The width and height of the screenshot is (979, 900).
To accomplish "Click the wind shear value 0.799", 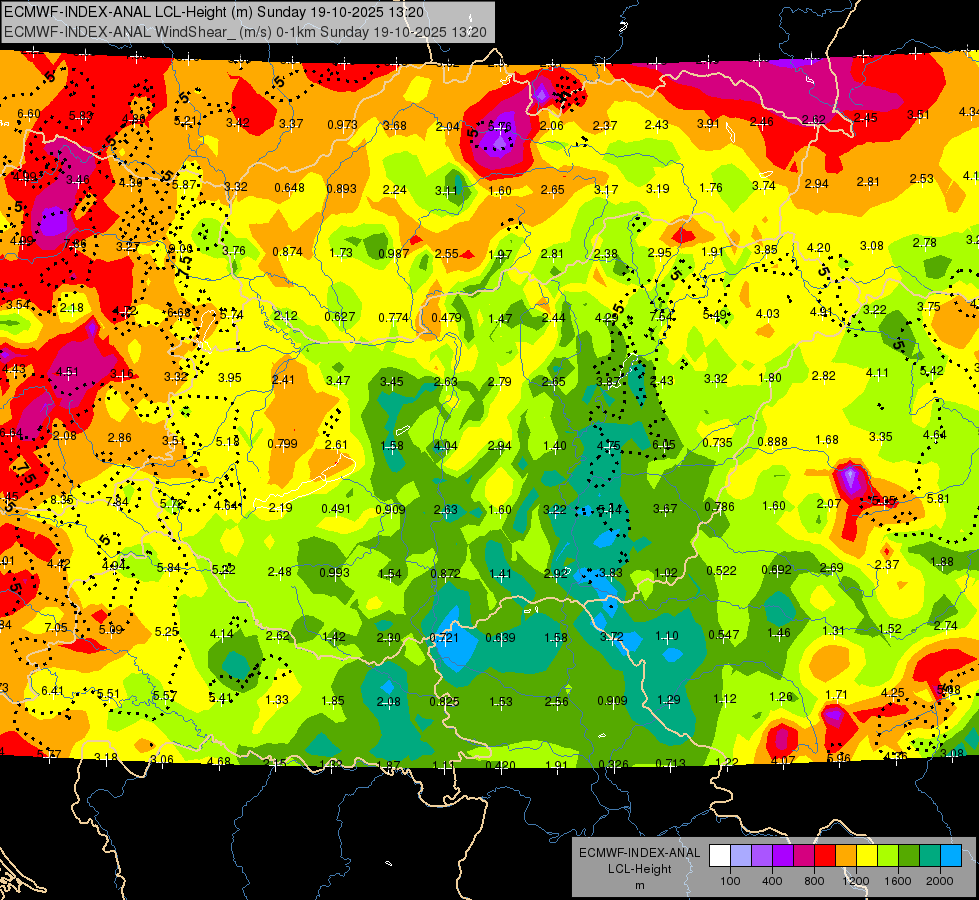I will [282, 443].
